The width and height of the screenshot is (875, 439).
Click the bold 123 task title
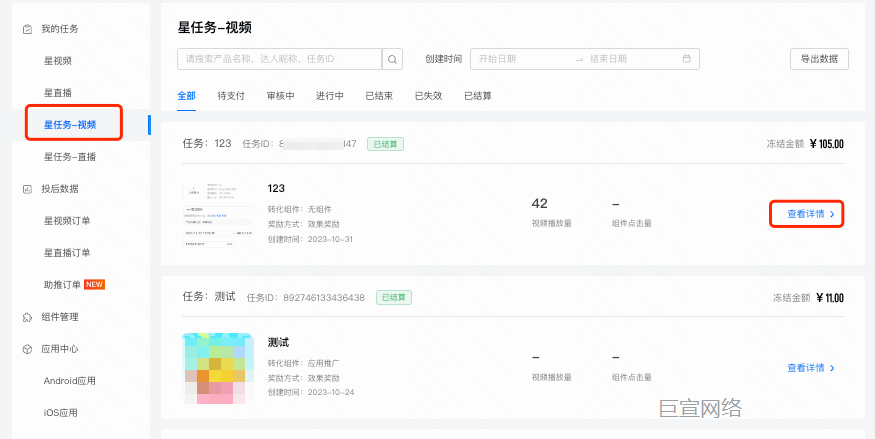(x=276, y=189)
